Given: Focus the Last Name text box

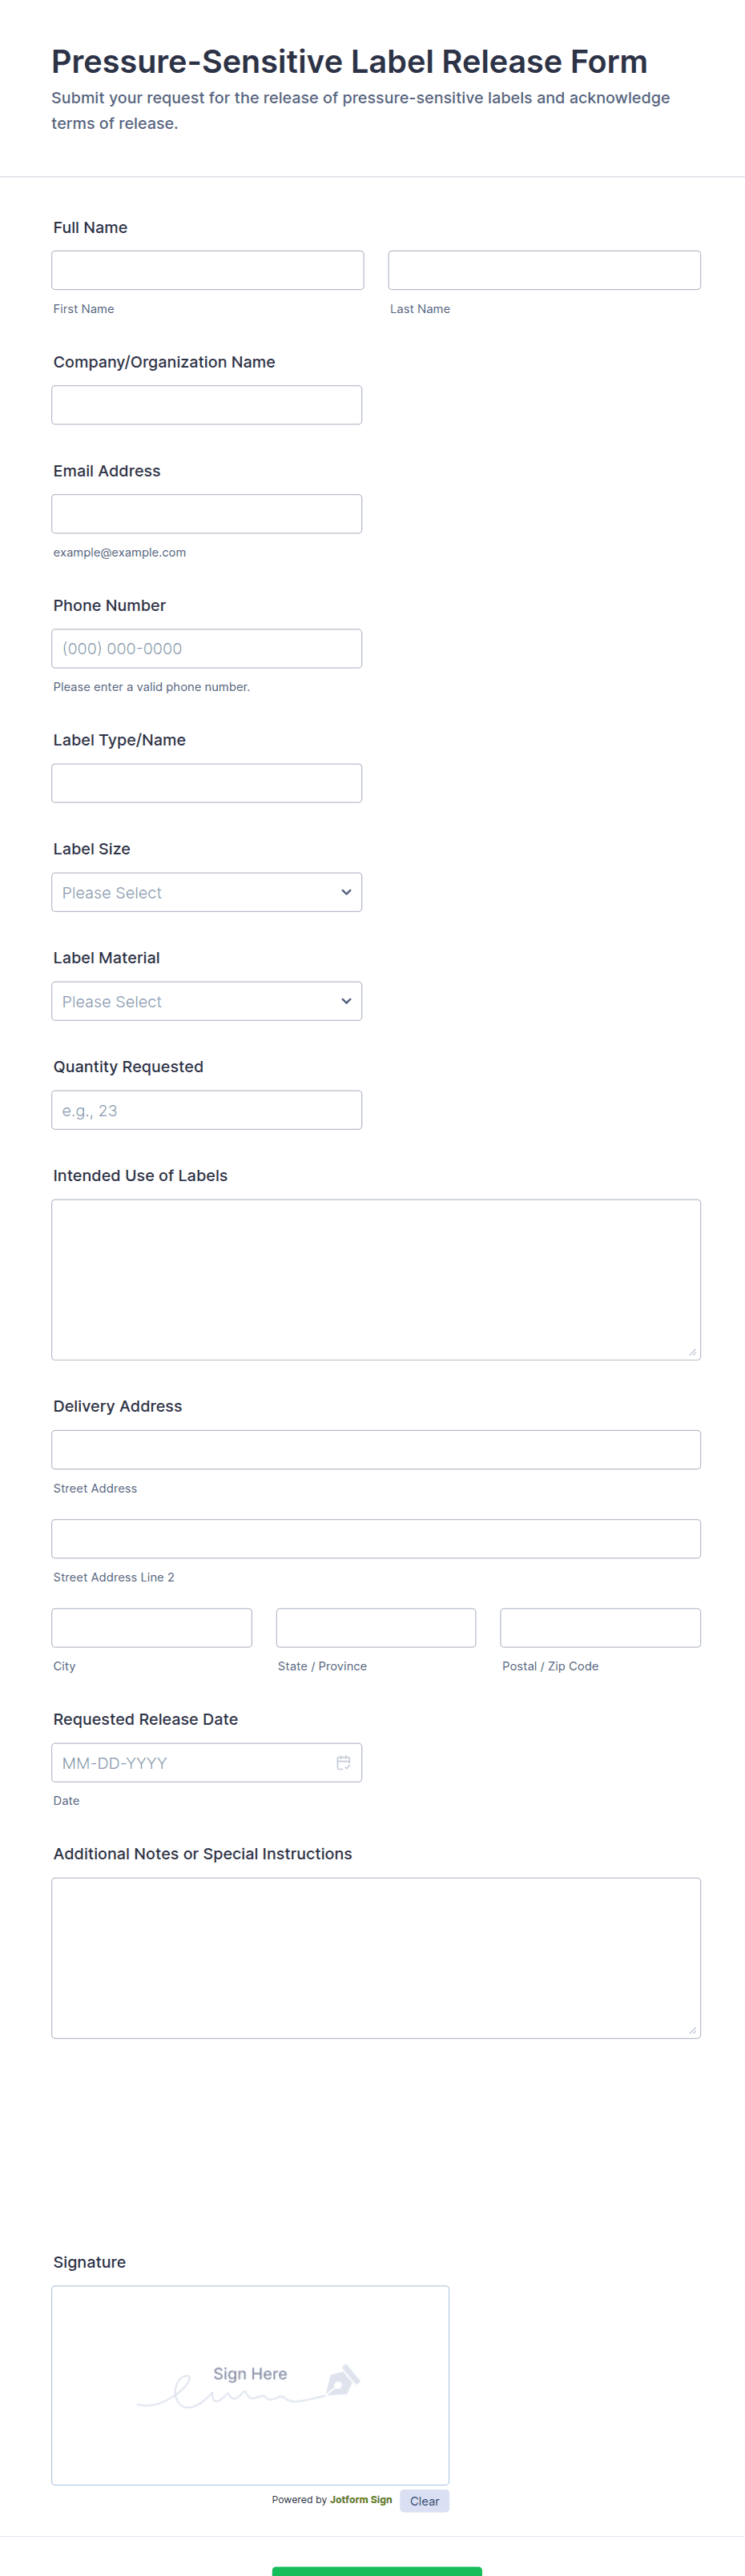Looking at the screenshot, I should 544,270.
